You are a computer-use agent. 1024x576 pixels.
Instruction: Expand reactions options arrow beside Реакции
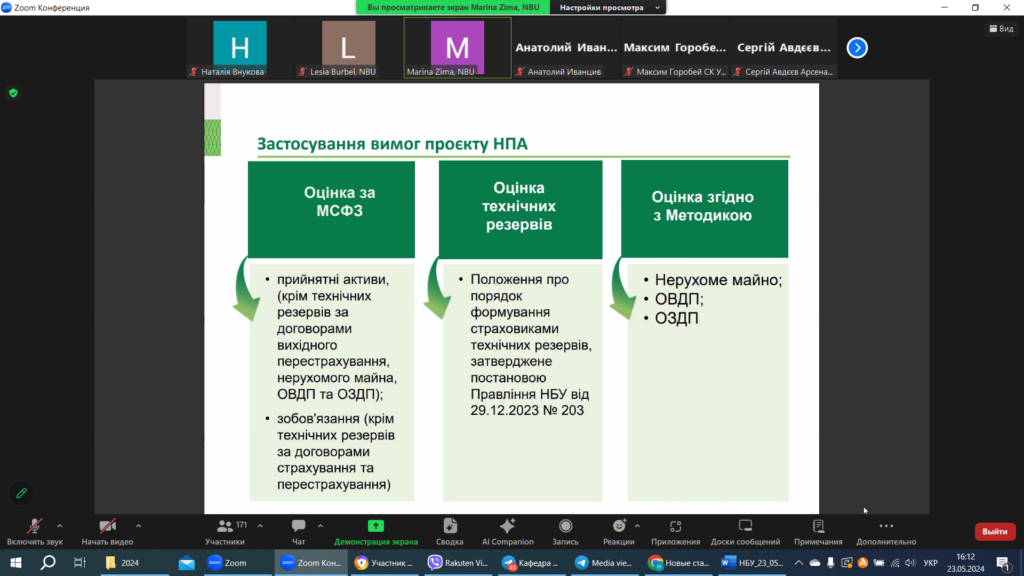[x=637, y=526]
